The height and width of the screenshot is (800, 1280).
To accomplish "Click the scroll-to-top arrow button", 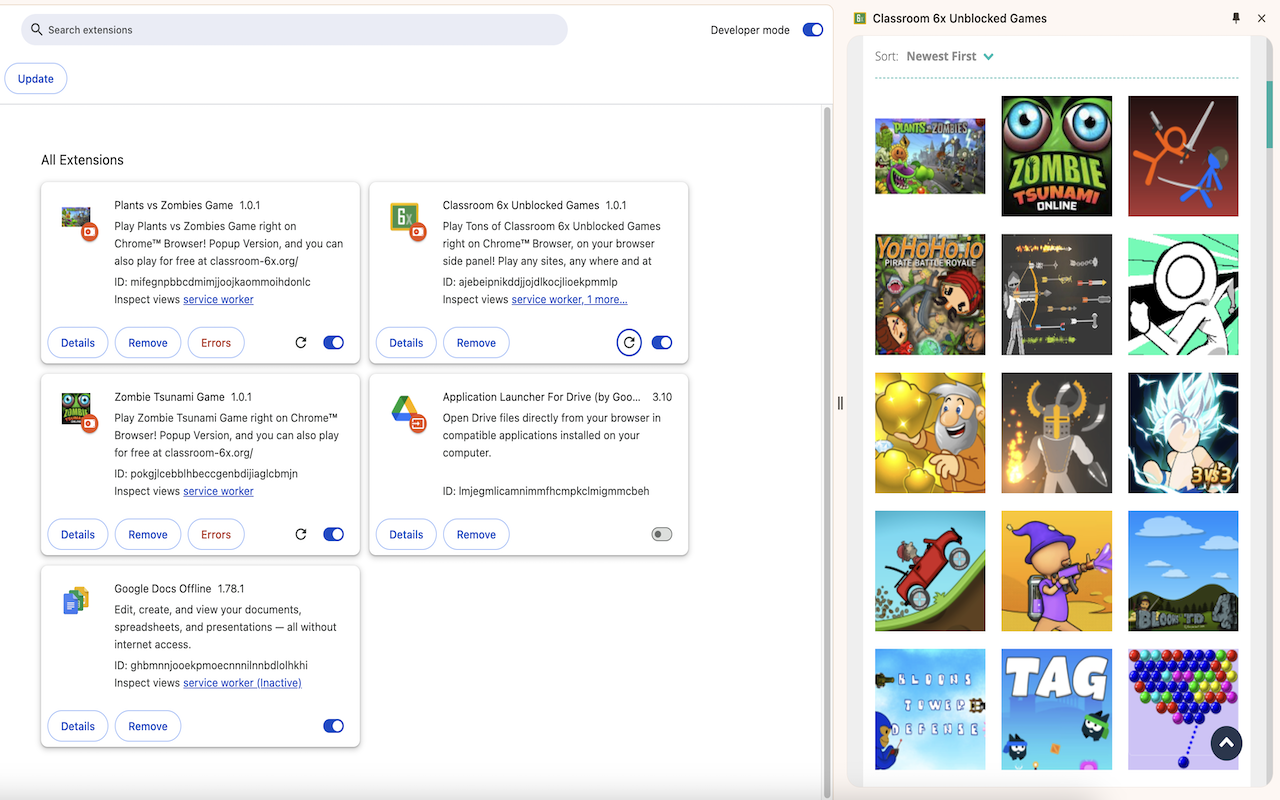I will pyautogui.click(x=1227, y=743).
